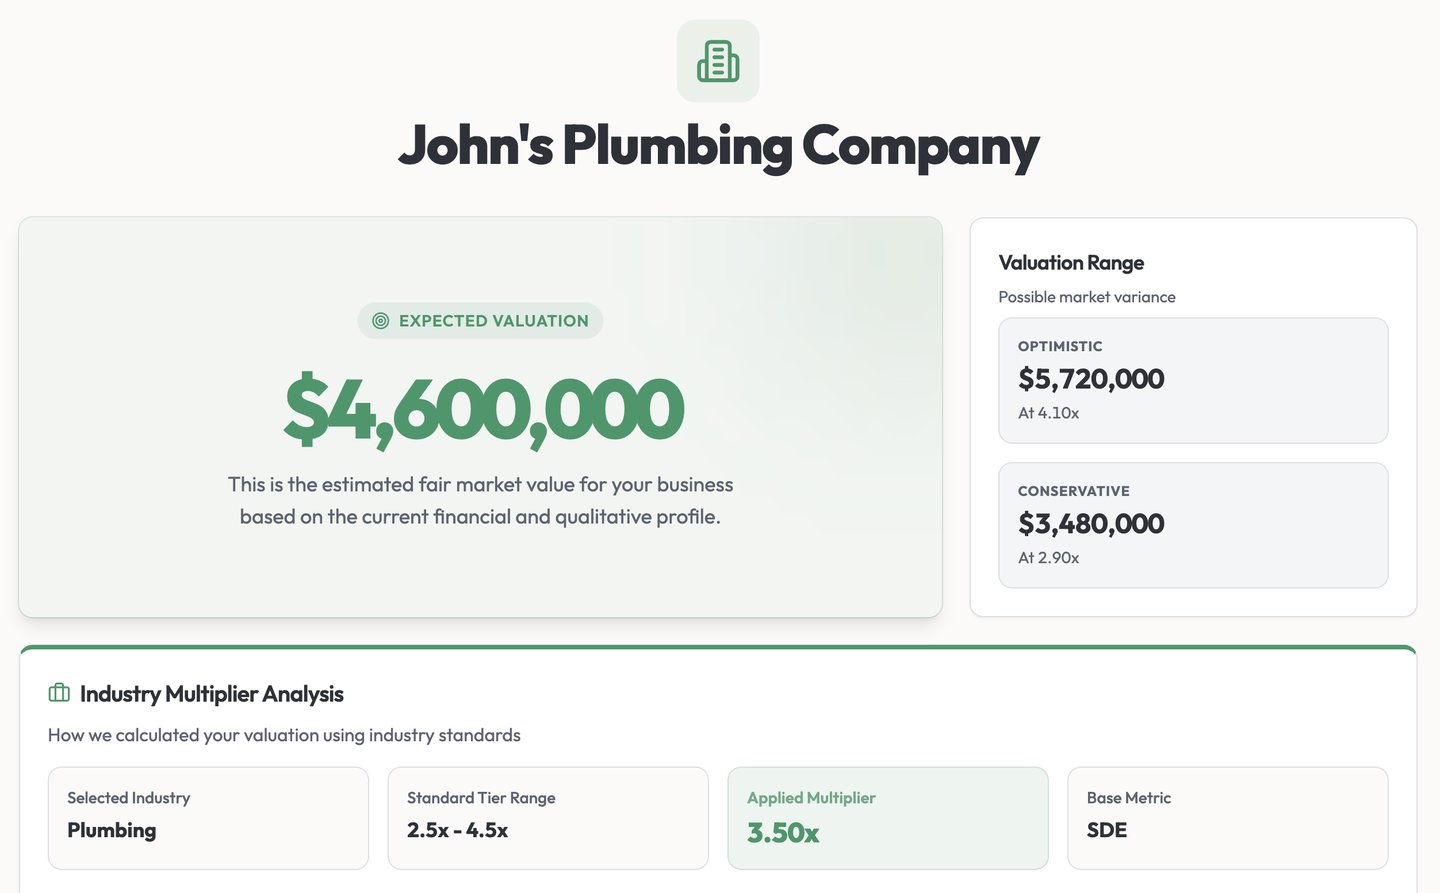
Task: Click the $5,720,000 optimistic value
Action: point(1091,379)
